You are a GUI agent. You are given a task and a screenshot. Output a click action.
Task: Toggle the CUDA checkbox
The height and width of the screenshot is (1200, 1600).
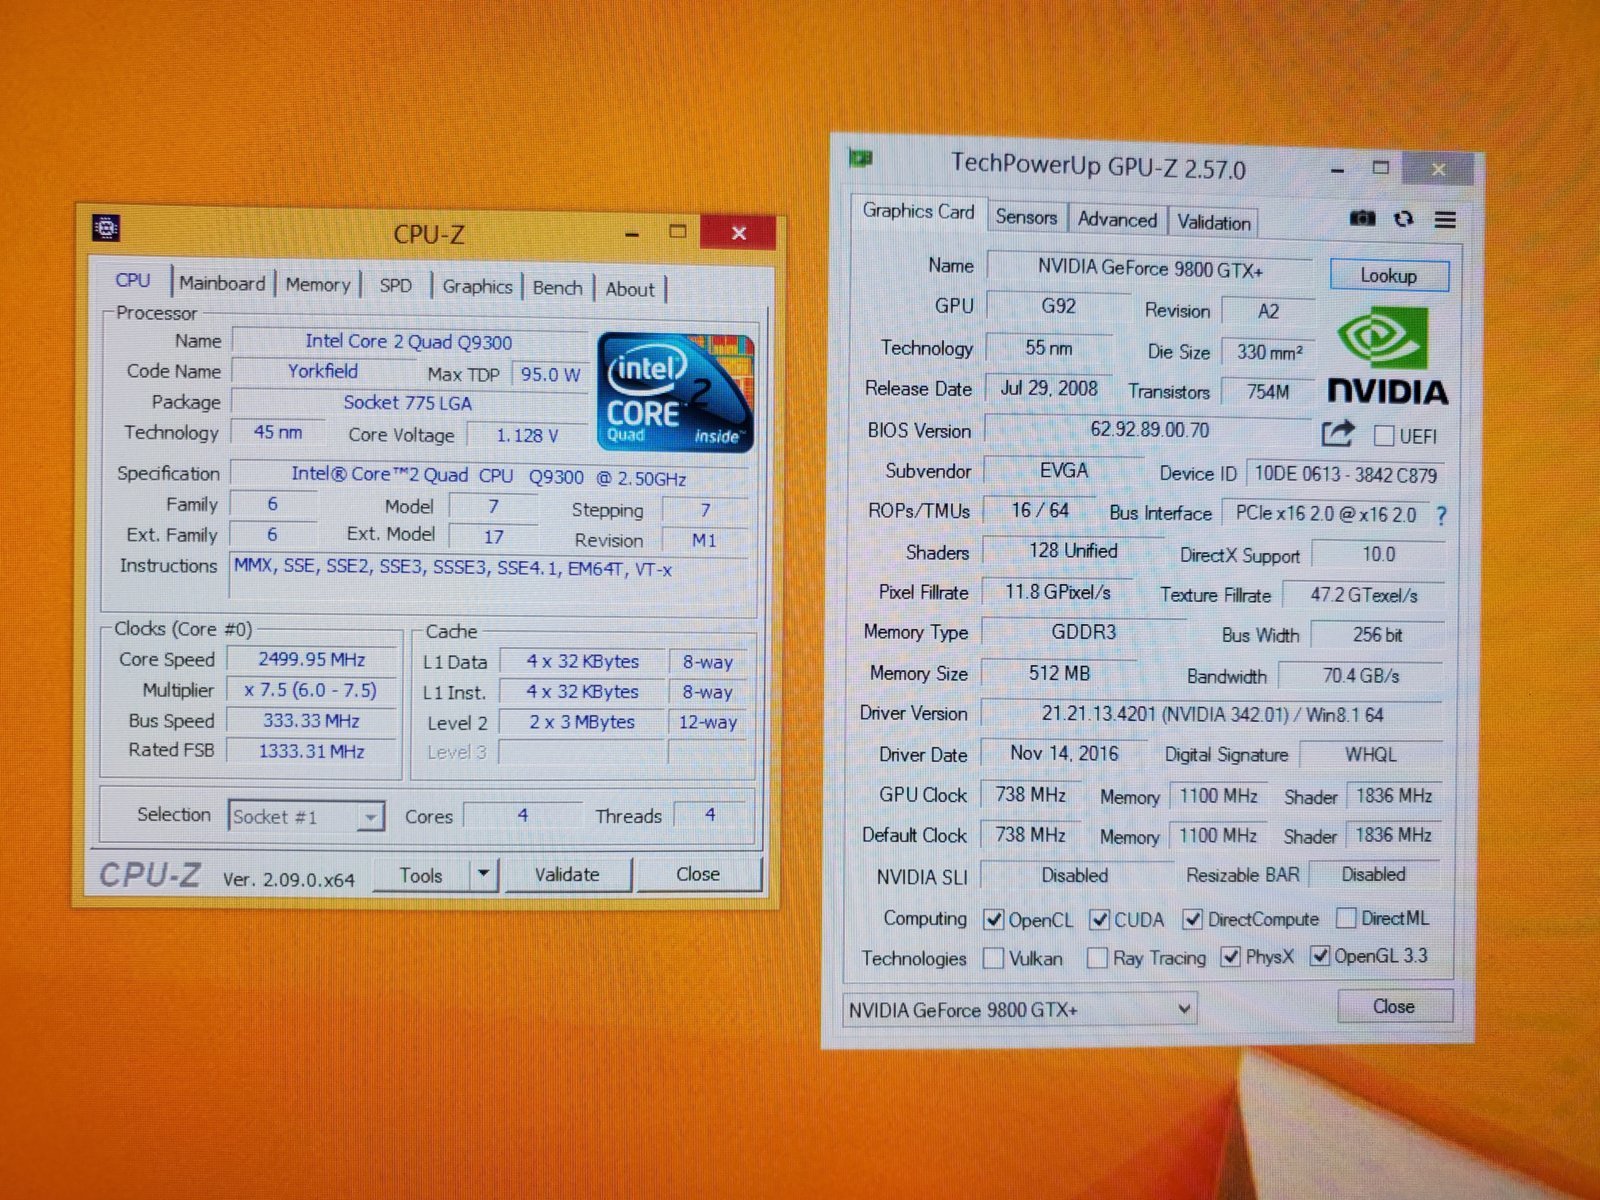point(1100,919)
